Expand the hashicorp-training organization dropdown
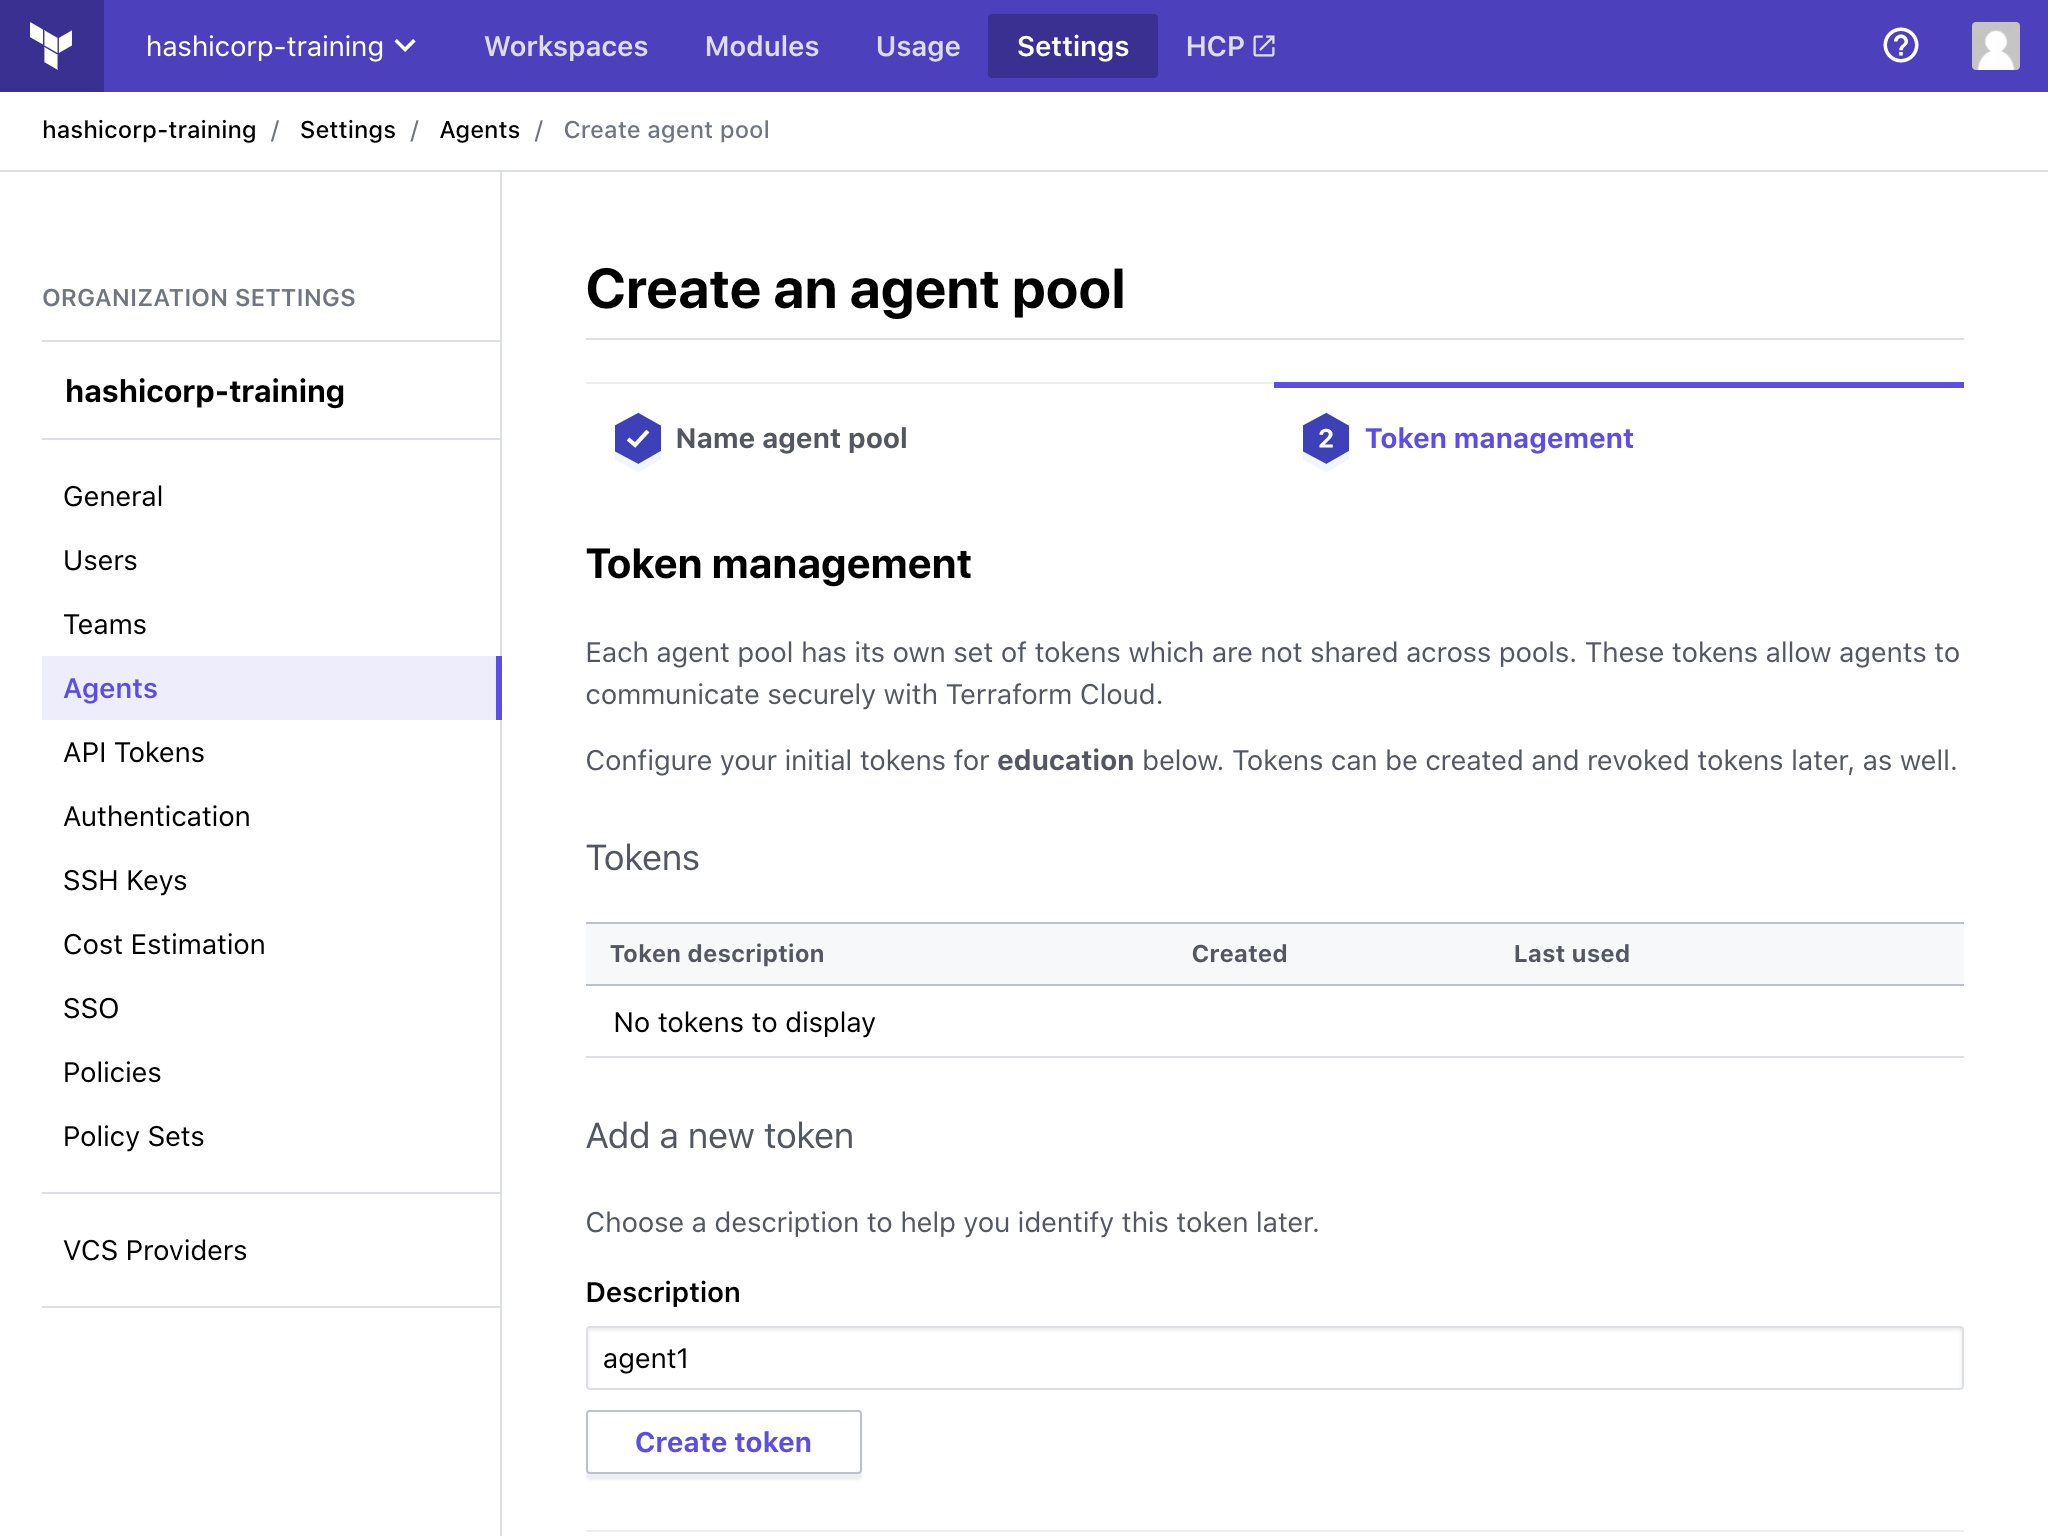The width and height of the screenshot is (2048, 1536). click(281, 46)
